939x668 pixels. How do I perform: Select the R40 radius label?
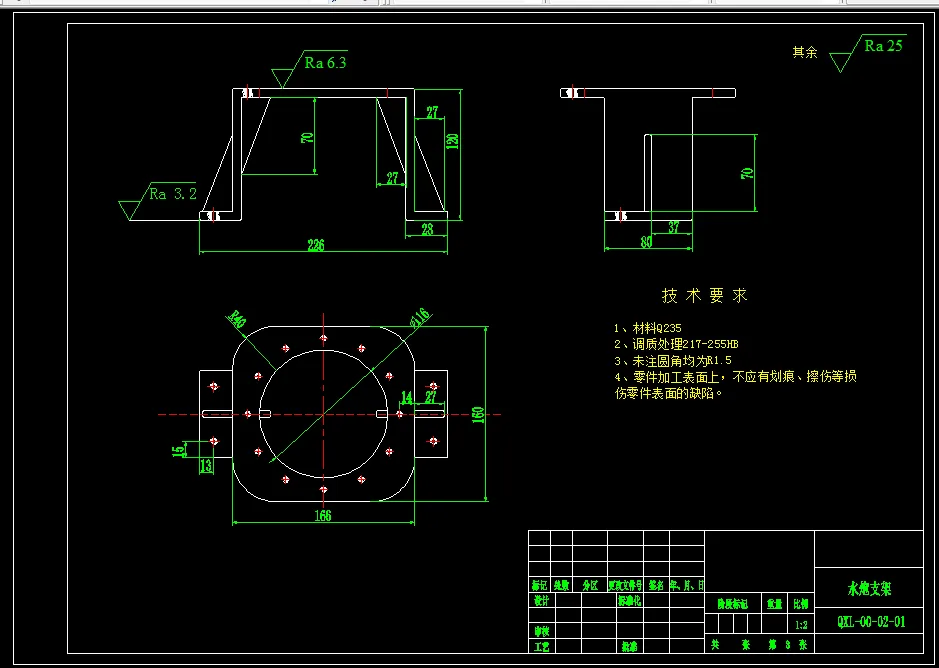tap(237, 319)
